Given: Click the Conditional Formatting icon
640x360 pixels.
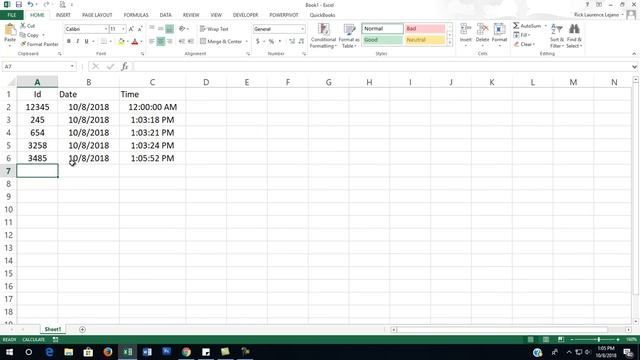Looking at the screenshot, I should pos(323,30).
